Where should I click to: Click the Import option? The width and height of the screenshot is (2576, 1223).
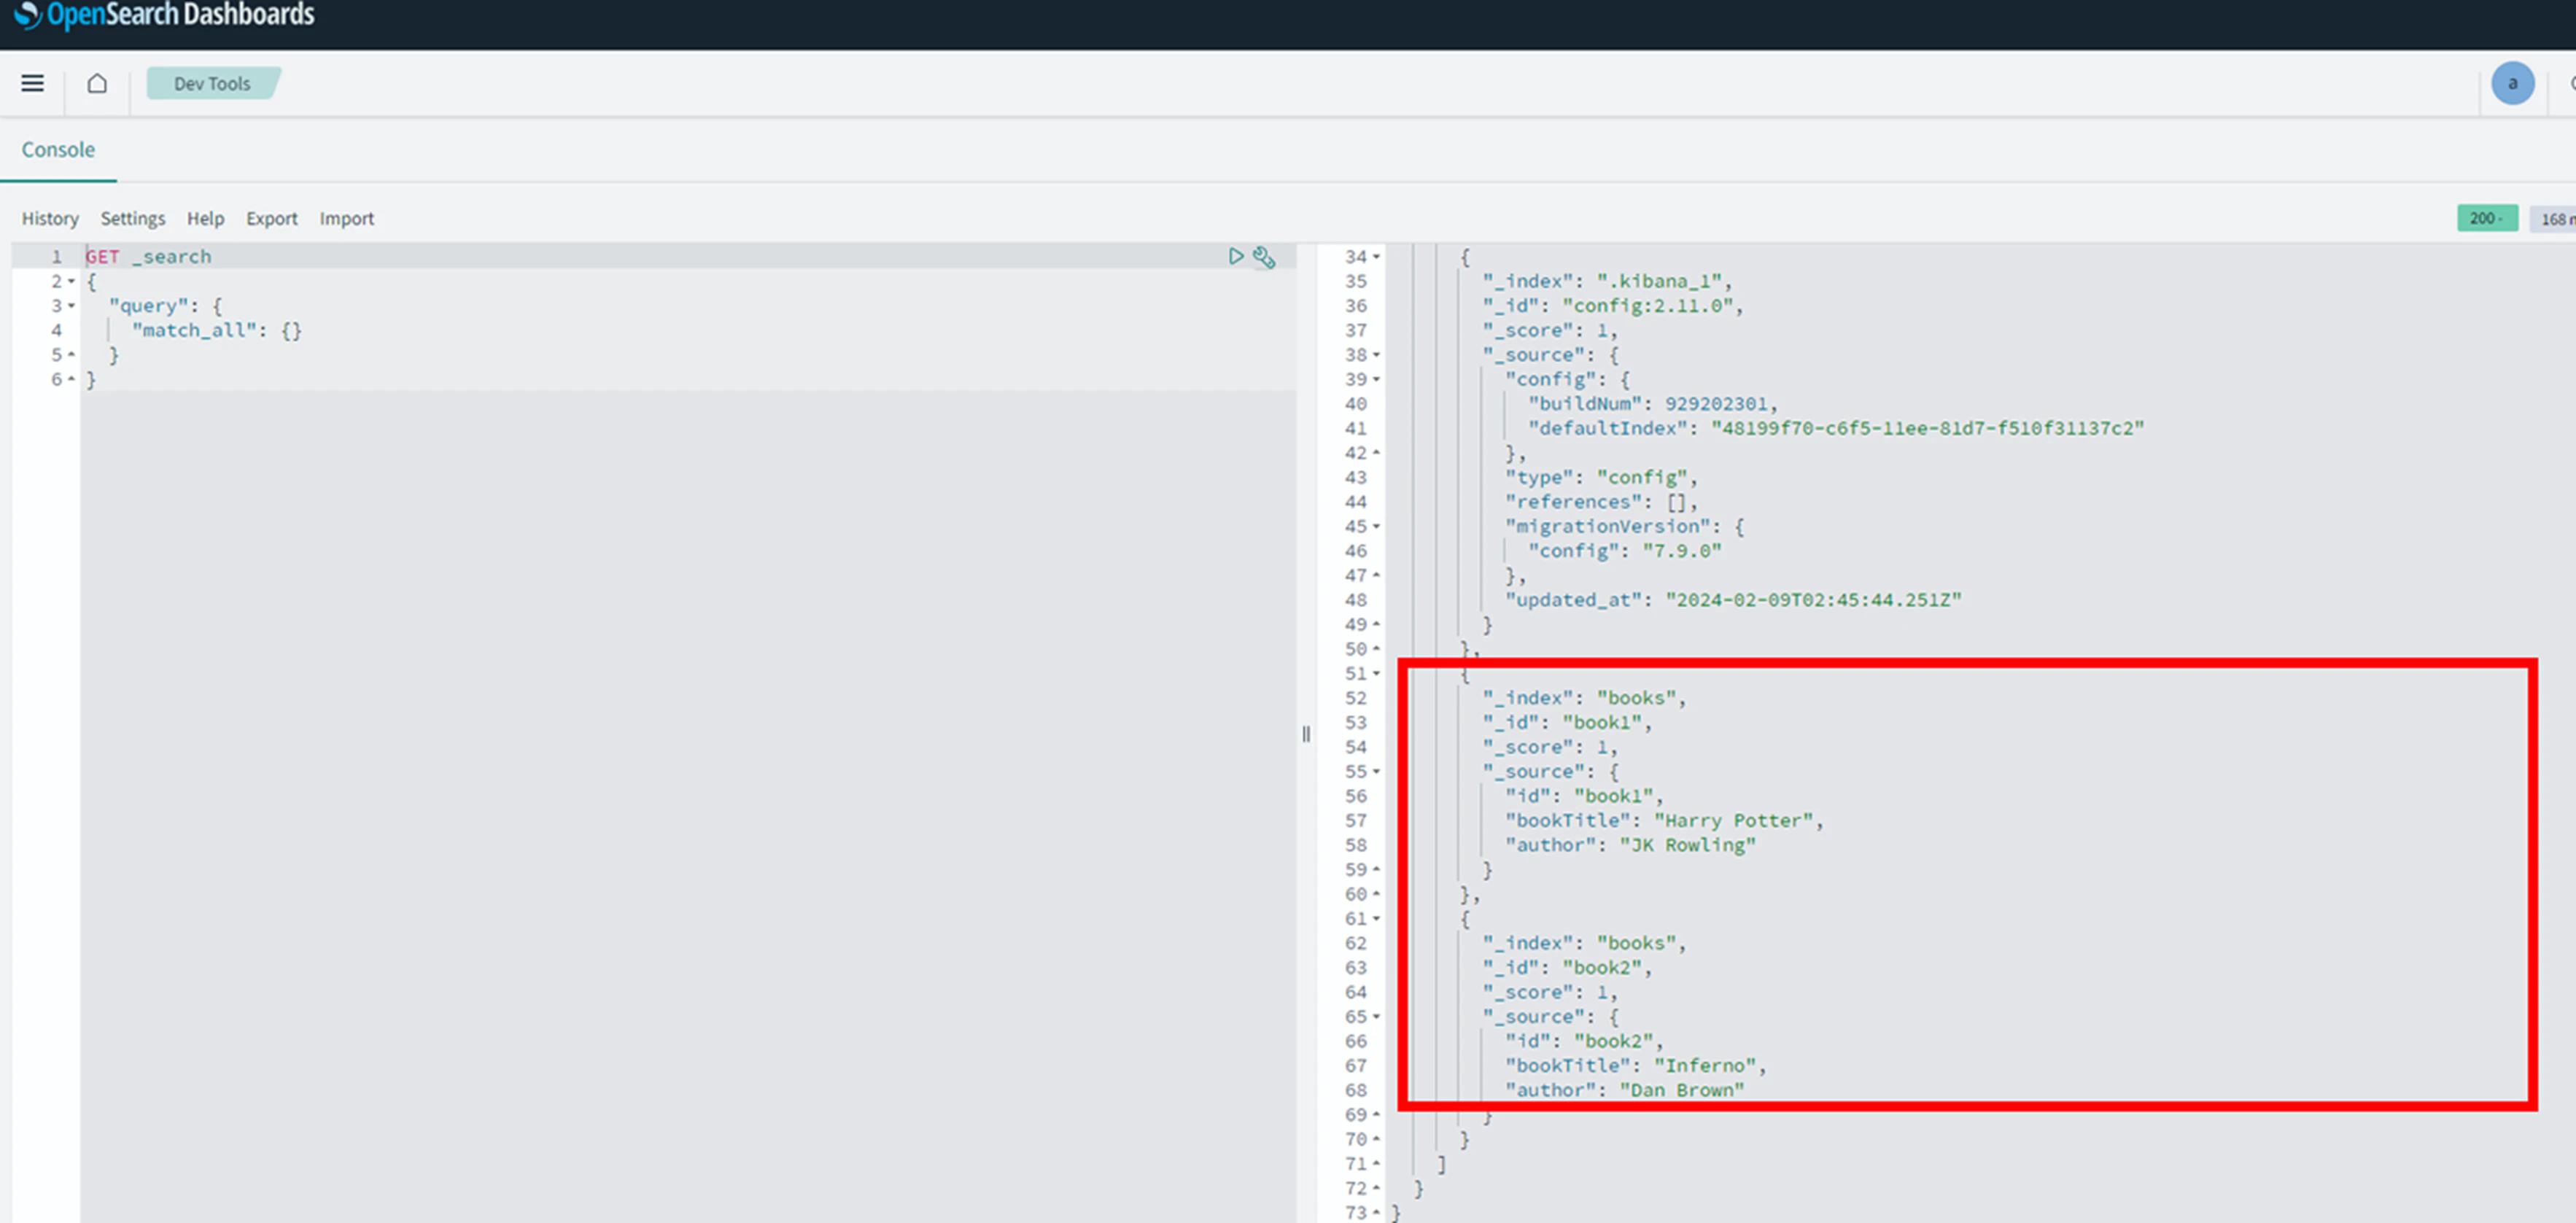point(346,218)
